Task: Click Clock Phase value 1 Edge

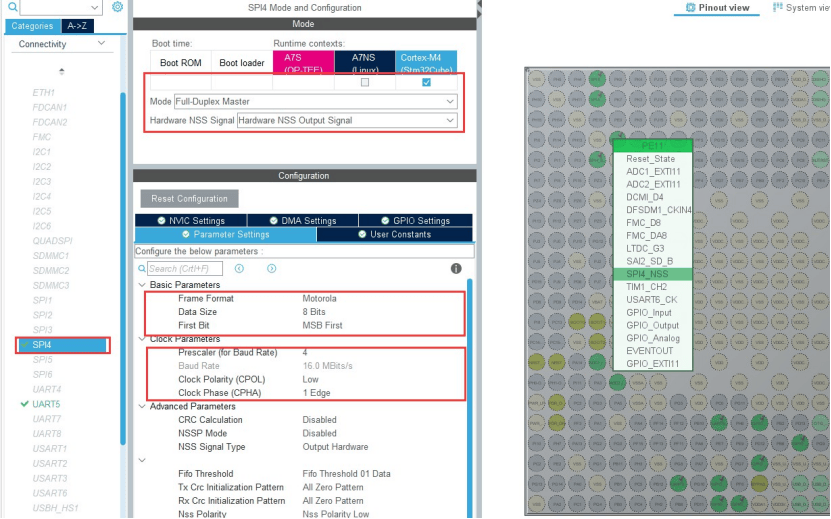Action: [x=316, y=393]
